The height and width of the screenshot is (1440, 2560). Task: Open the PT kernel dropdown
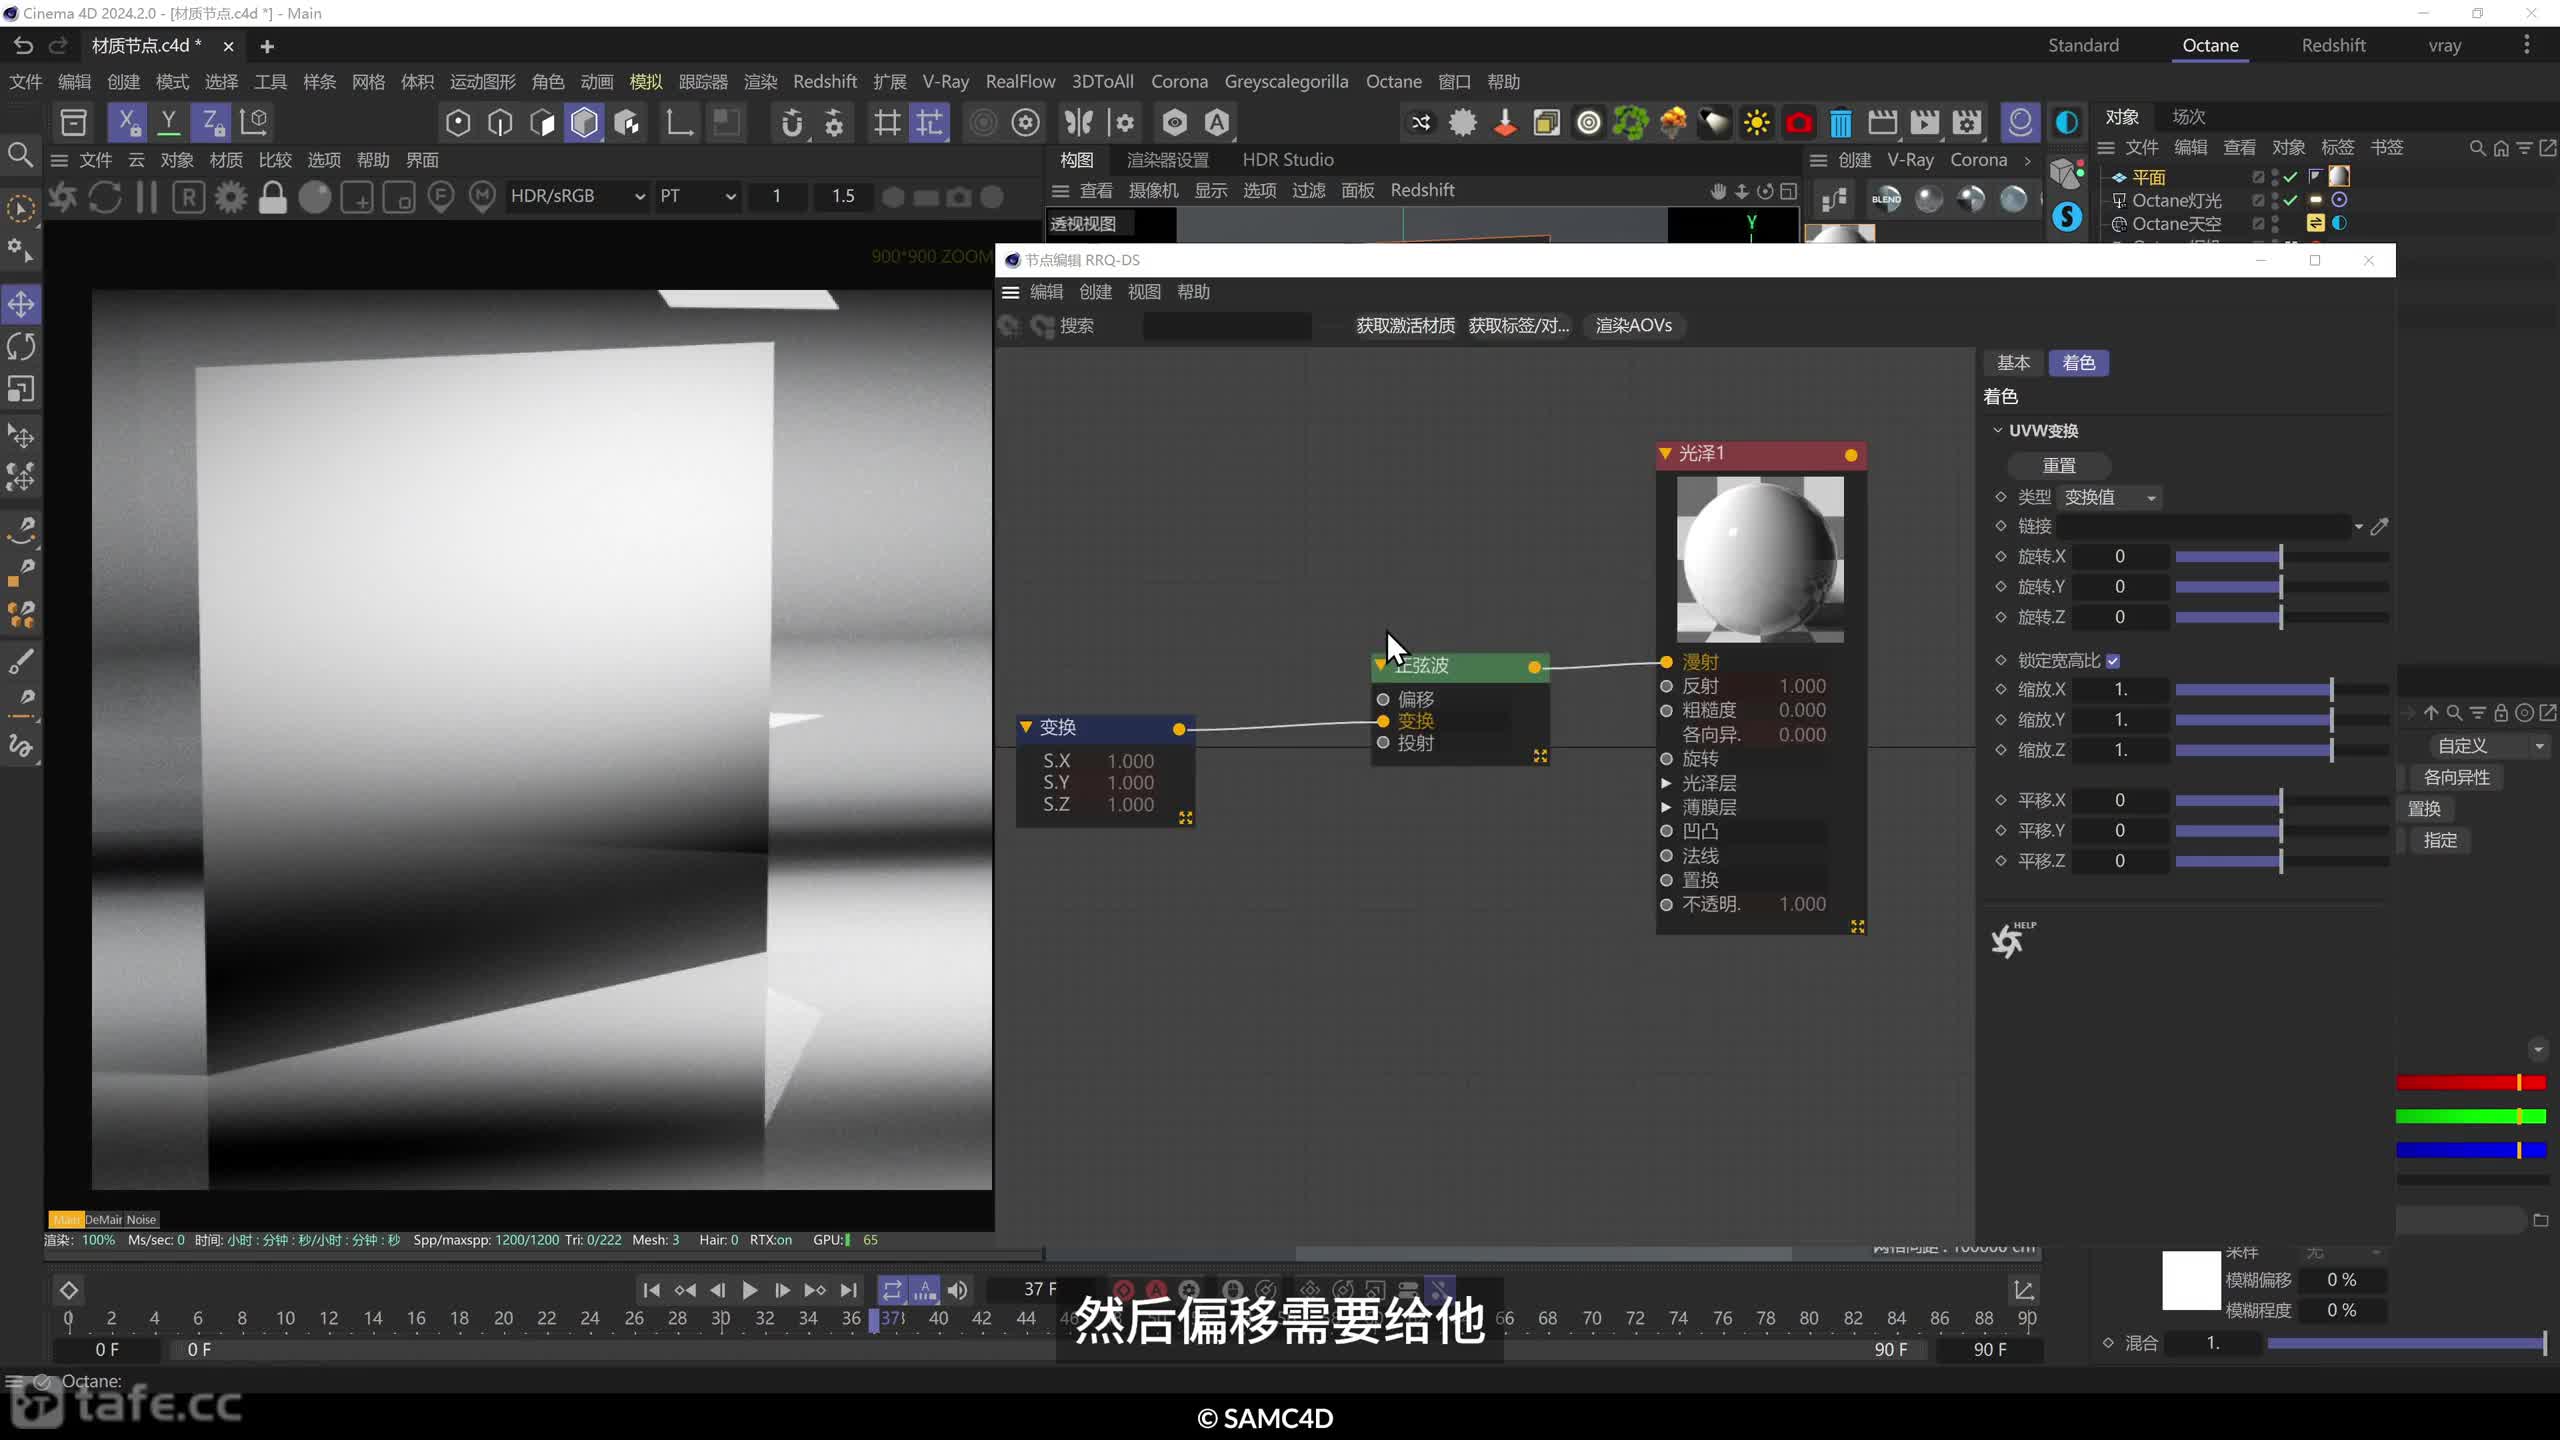[697, 196]
